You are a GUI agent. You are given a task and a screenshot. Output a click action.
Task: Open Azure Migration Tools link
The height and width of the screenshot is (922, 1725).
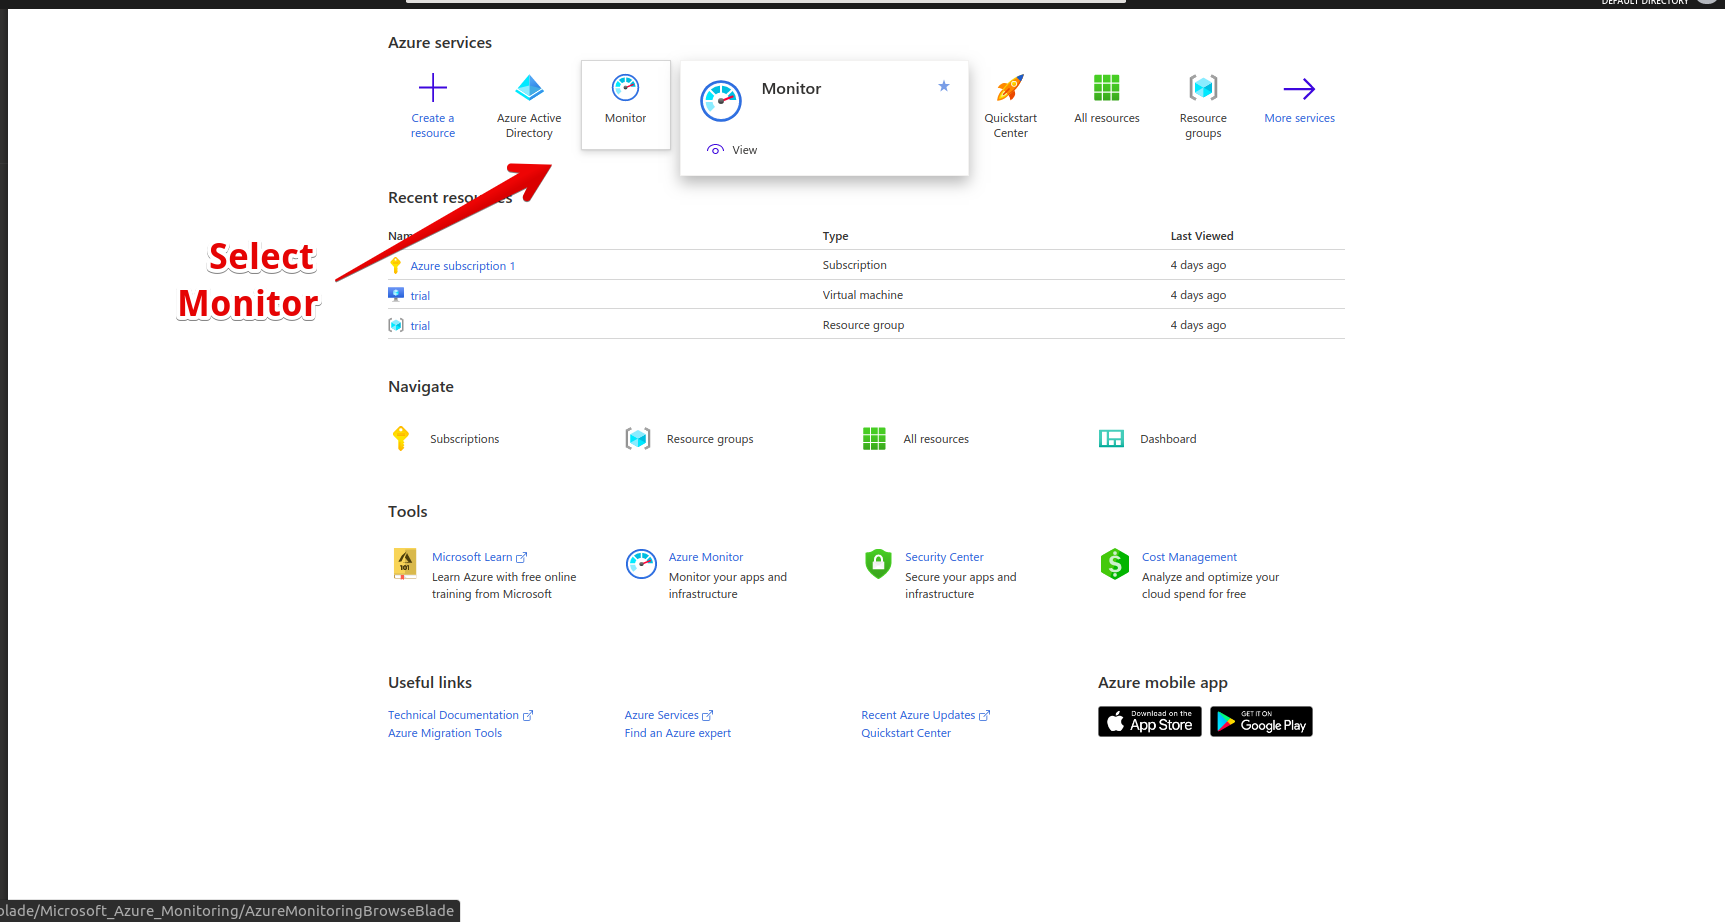click(445, 733)
